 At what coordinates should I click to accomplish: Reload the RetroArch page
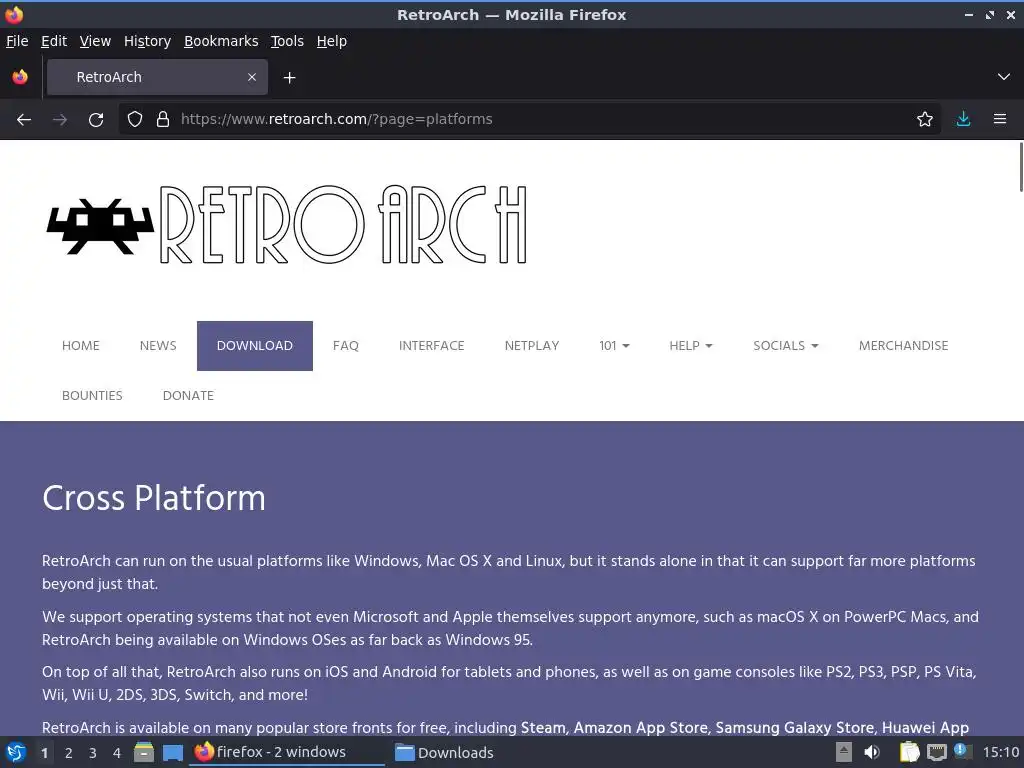[96, 120]
